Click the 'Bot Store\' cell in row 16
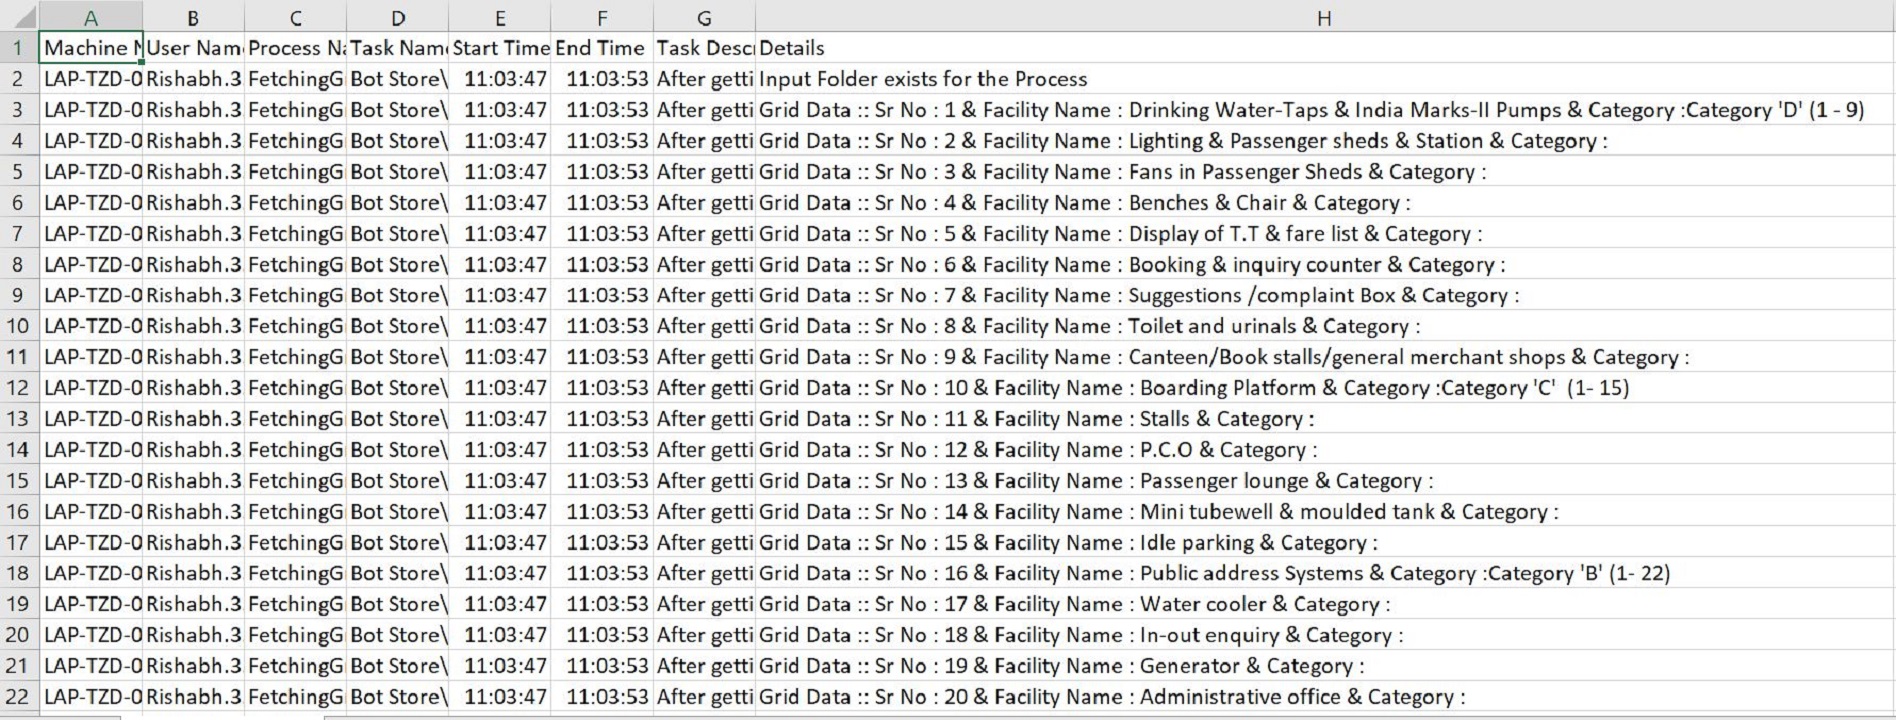The image size is (1896, 720). (x=398, y=512)
